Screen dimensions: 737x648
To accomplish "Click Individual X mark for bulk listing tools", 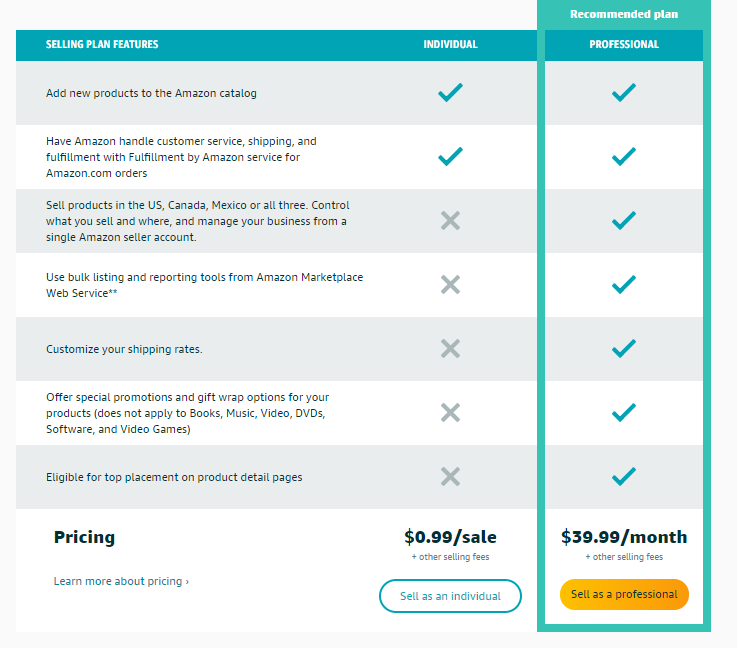I will [x=450, y=285].
